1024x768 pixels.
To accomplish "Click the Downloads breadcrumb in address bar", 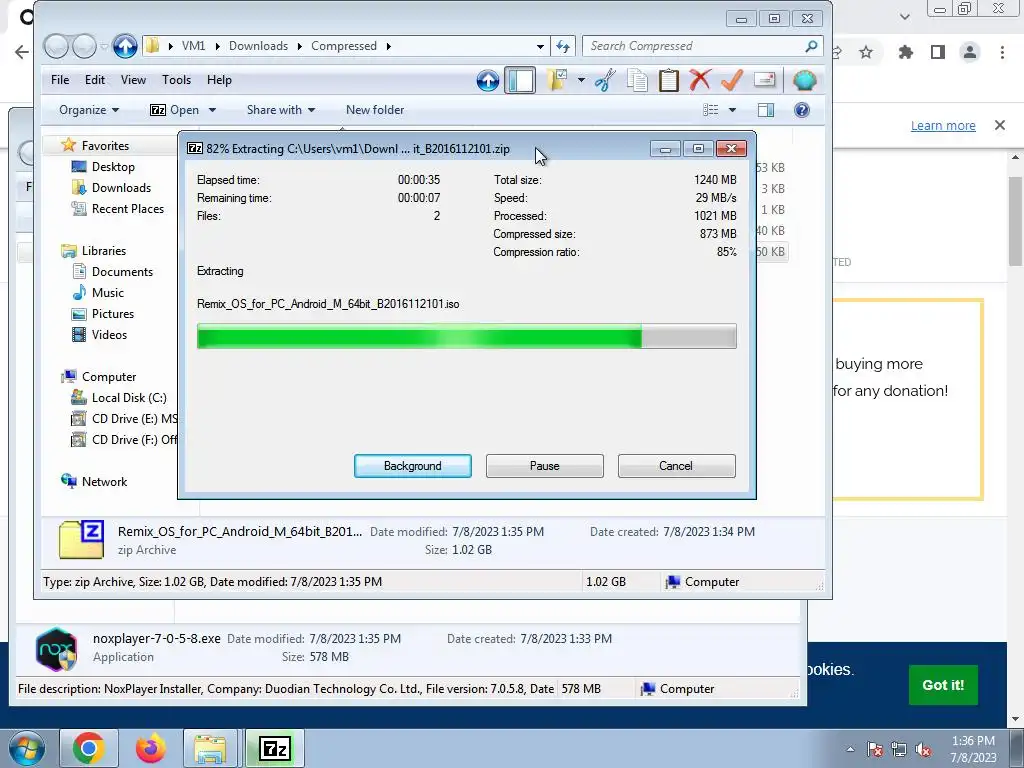I will pos(258,46).
